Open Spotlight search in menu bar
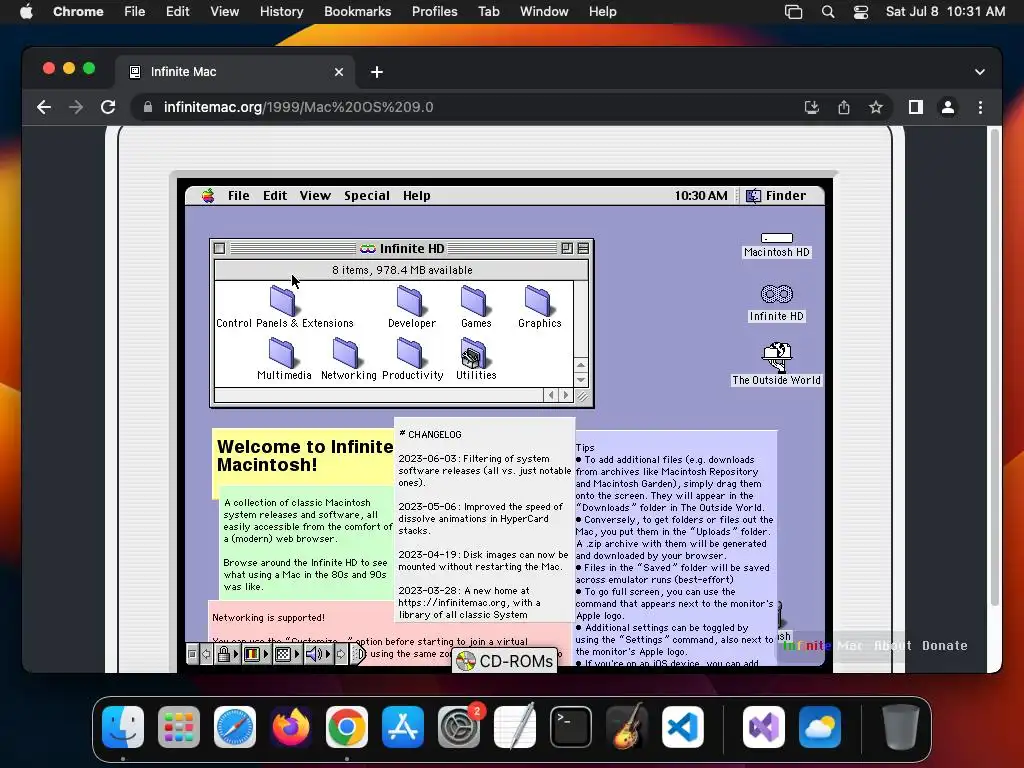 827,12
